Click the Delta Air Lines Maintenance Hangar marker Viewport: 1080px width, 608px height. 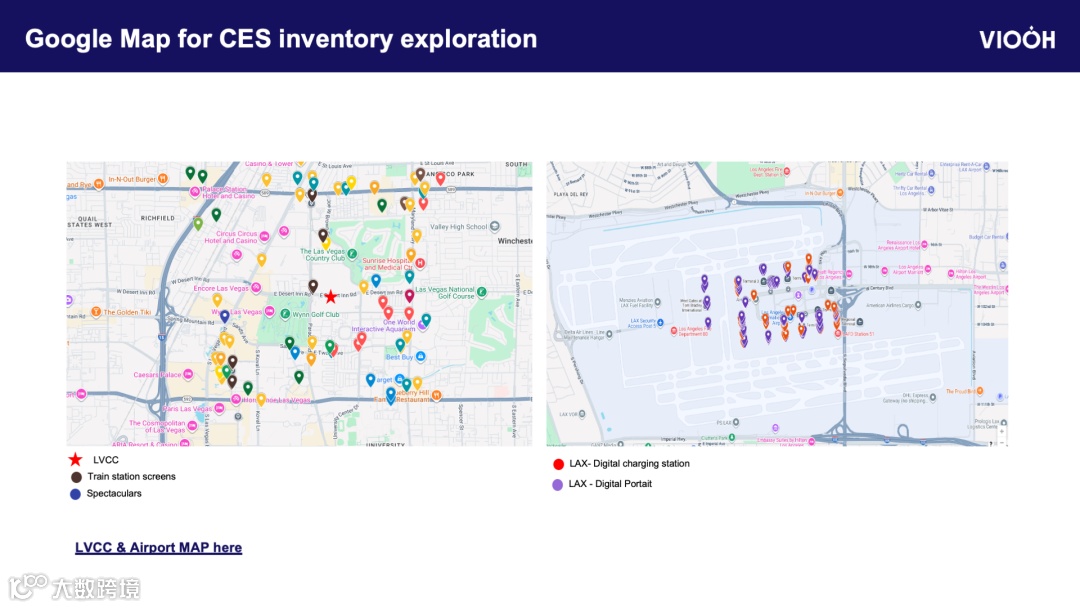(609, 335)
